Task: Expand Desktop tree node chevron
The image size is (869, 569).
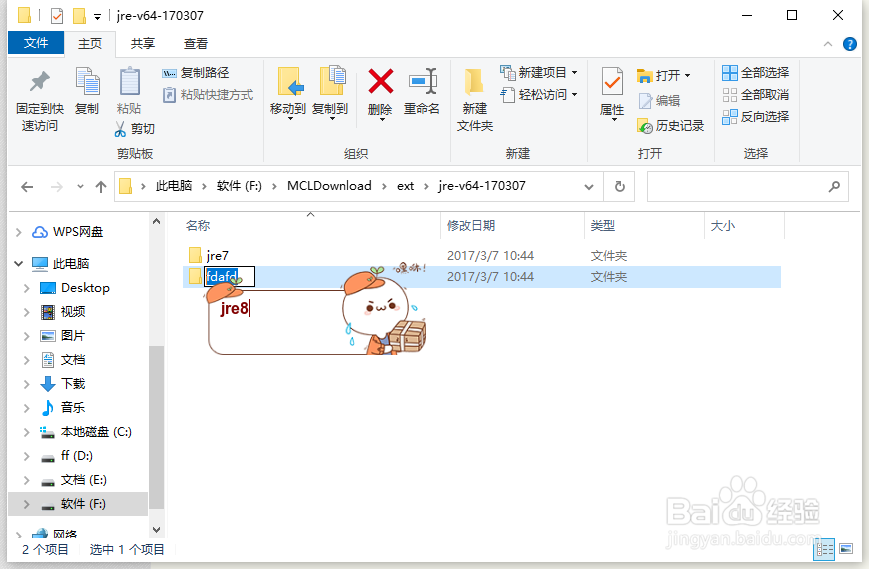Action: (26, 288)
